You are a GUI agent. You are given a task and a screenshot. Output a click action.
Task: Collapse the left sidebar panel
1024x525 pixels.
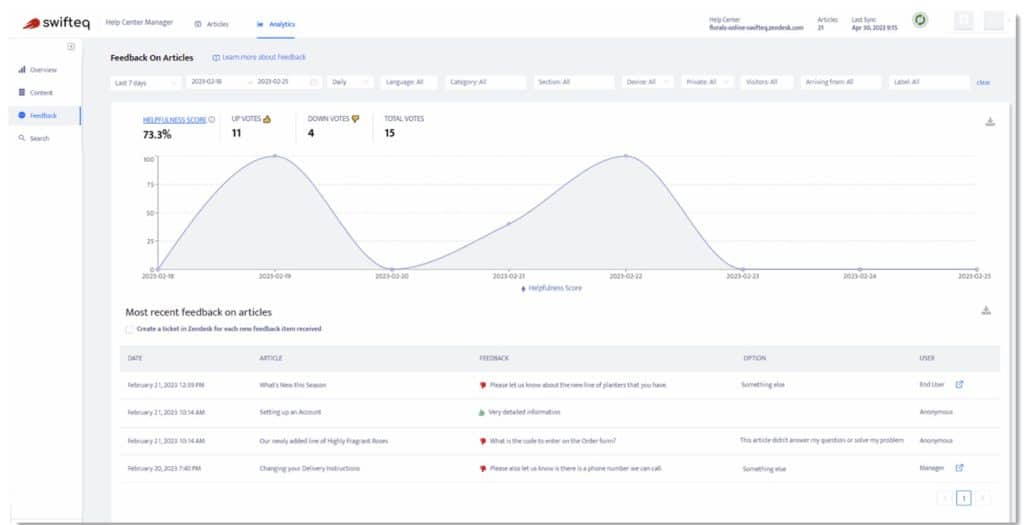point(71,46)
